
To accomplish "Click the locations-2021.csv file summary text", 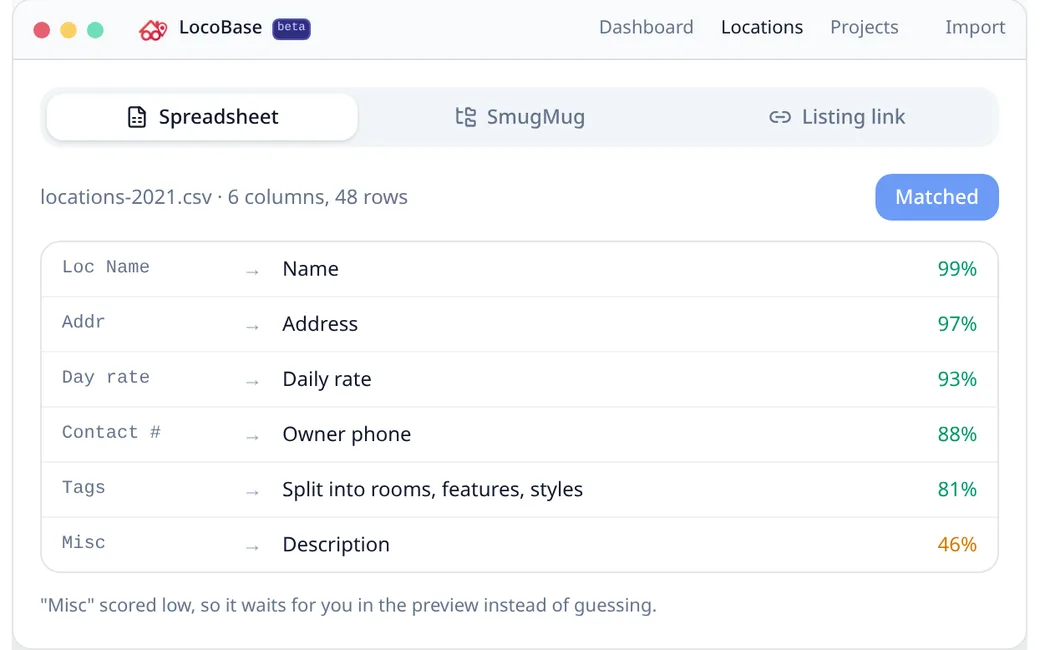I will click(224, 197).
